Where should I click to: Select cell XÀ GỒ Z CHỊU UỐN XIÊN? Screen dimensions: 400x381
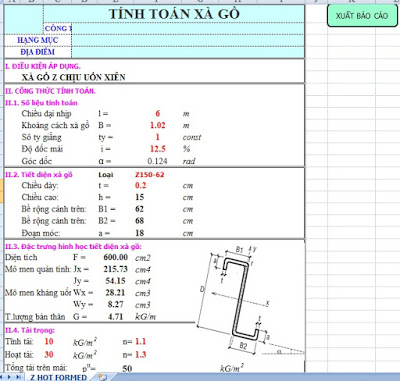pyautogui.click(x=74, y=77)
